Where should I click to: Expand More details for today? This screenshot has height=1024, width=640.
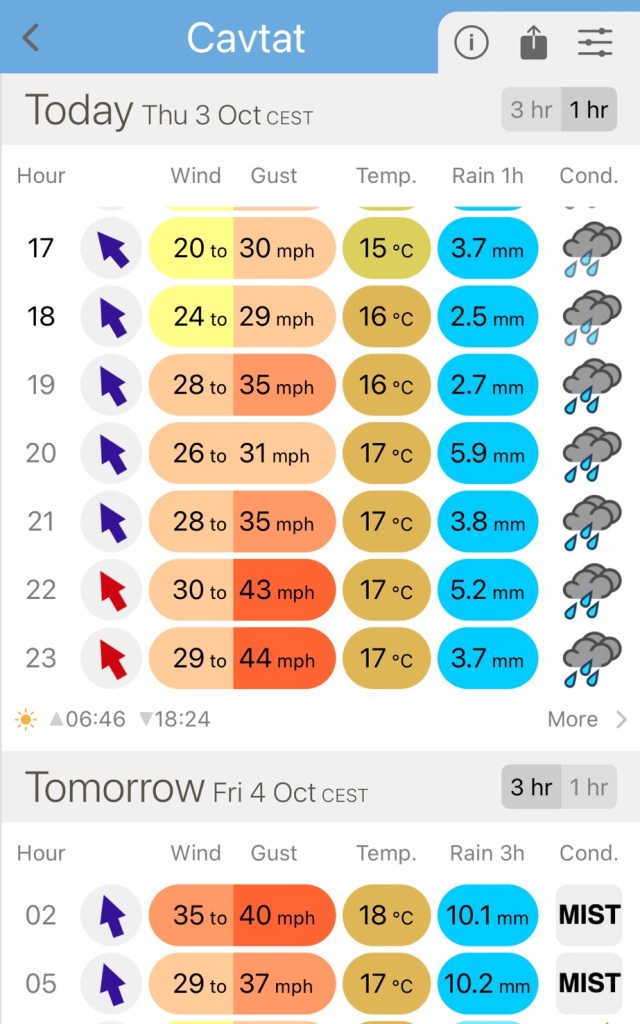tap(572, 719)
